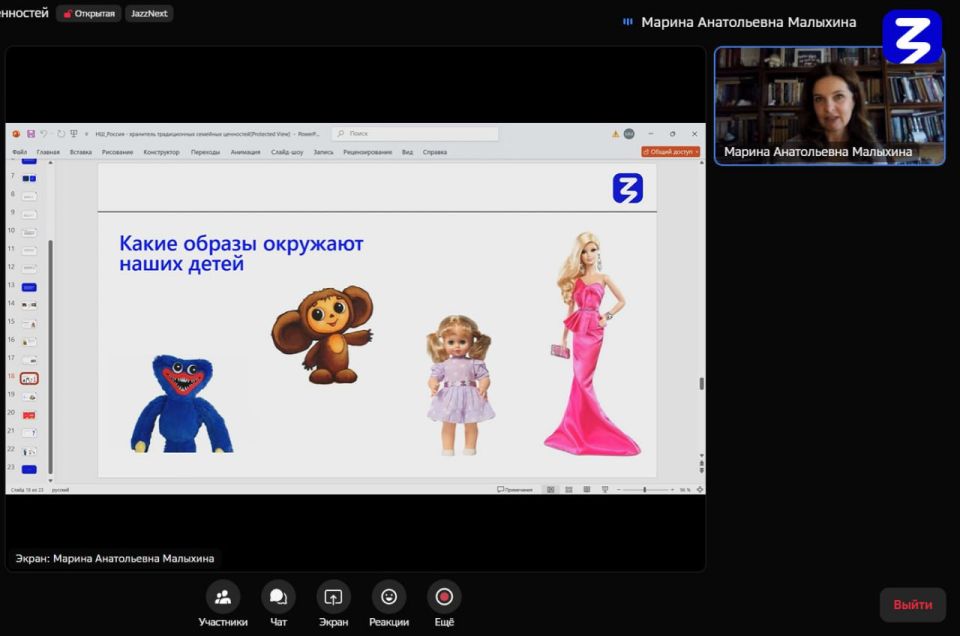The width and height of the screenshot is (960, 636).
Task: Open the Главная ribbon tab
Action: (x=48, y=152)
